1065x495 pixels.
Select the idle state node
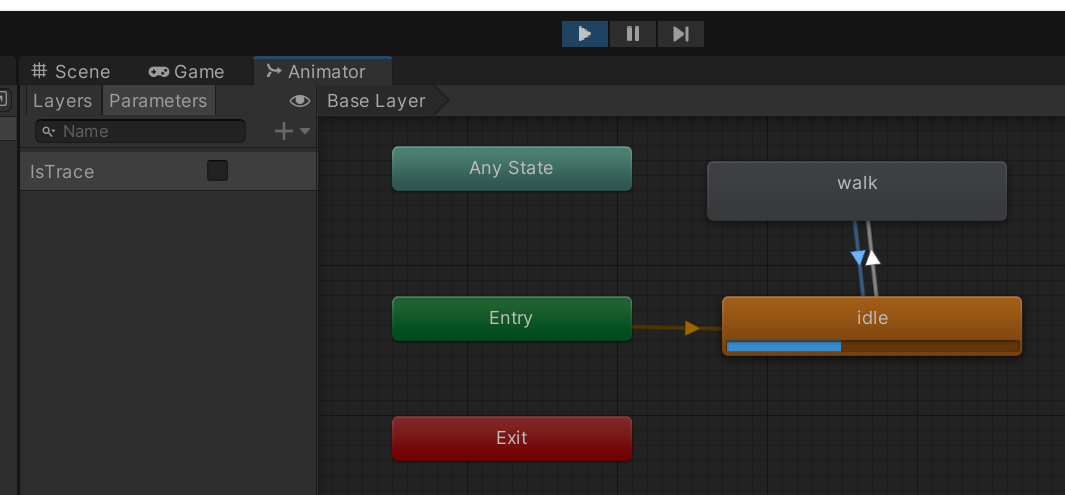coord(872,326)
